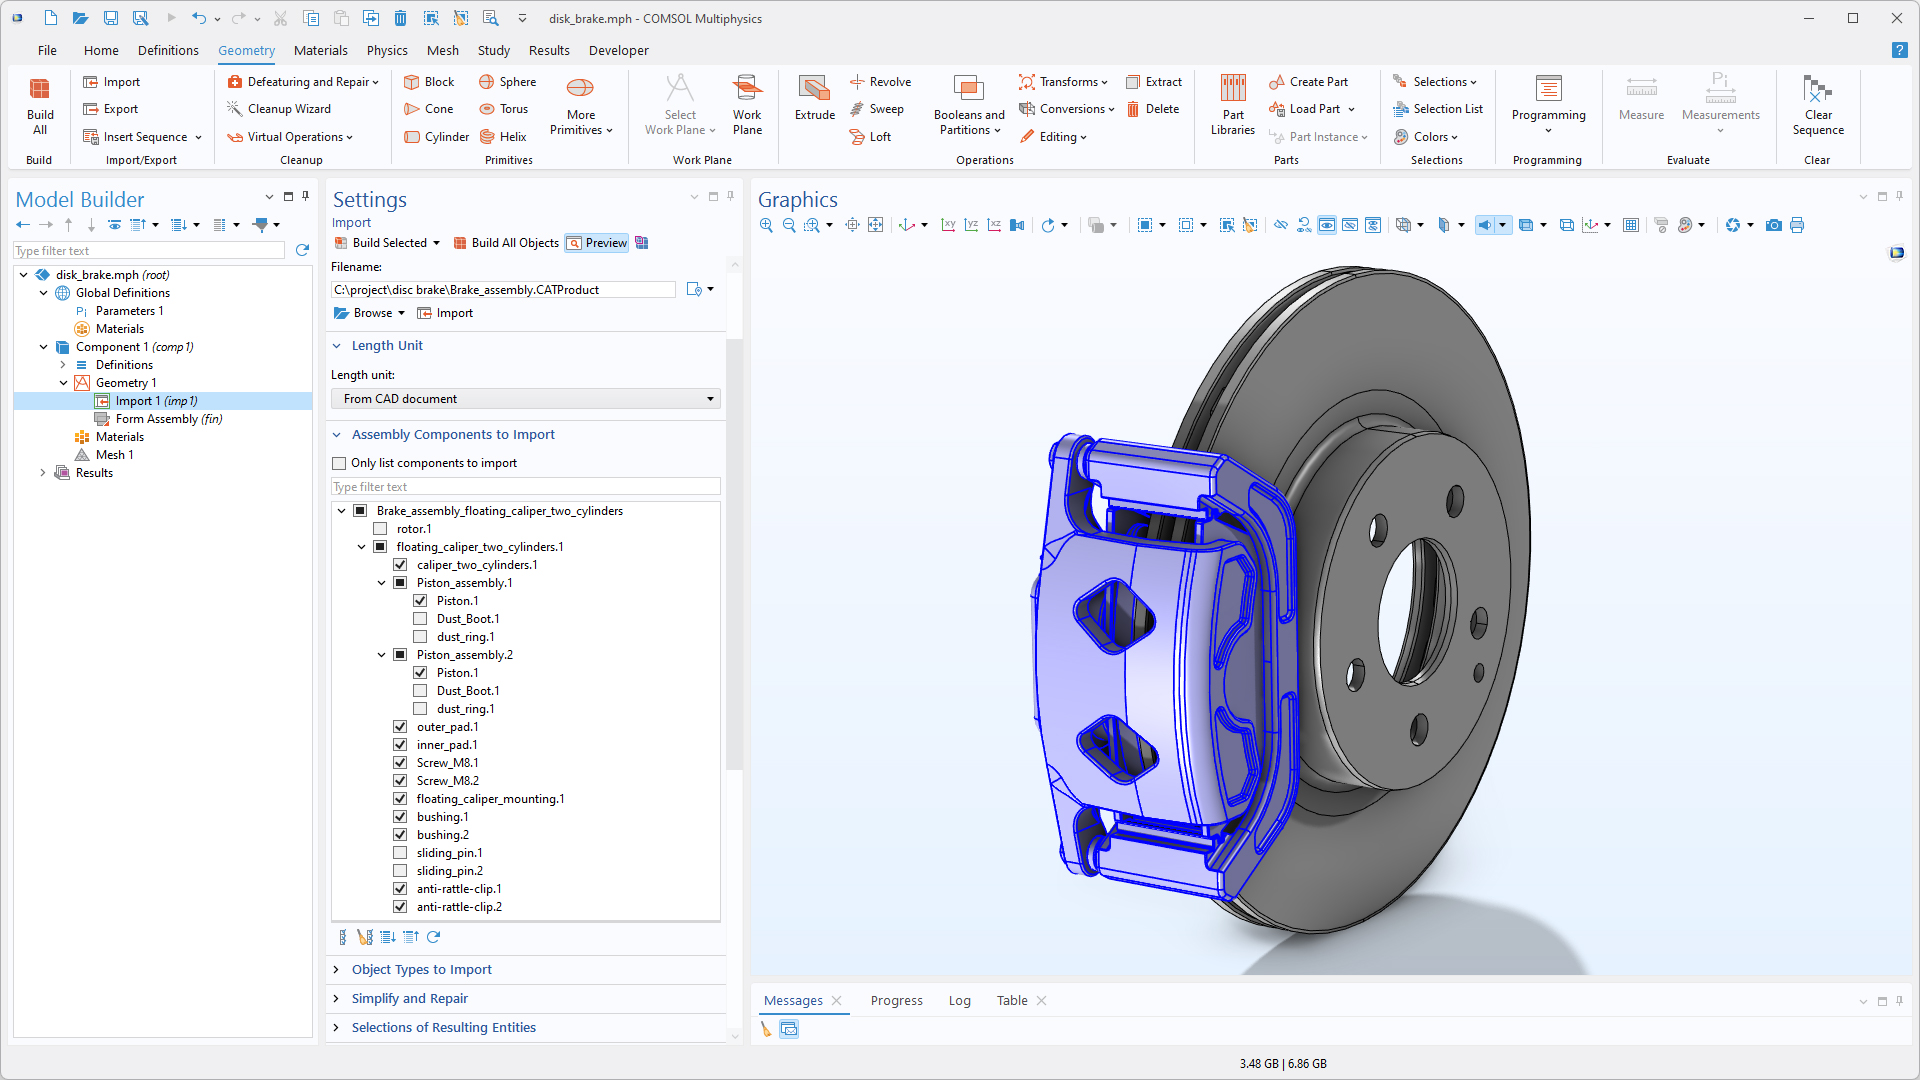Click the Preview button in Settings

click(597, 243)
